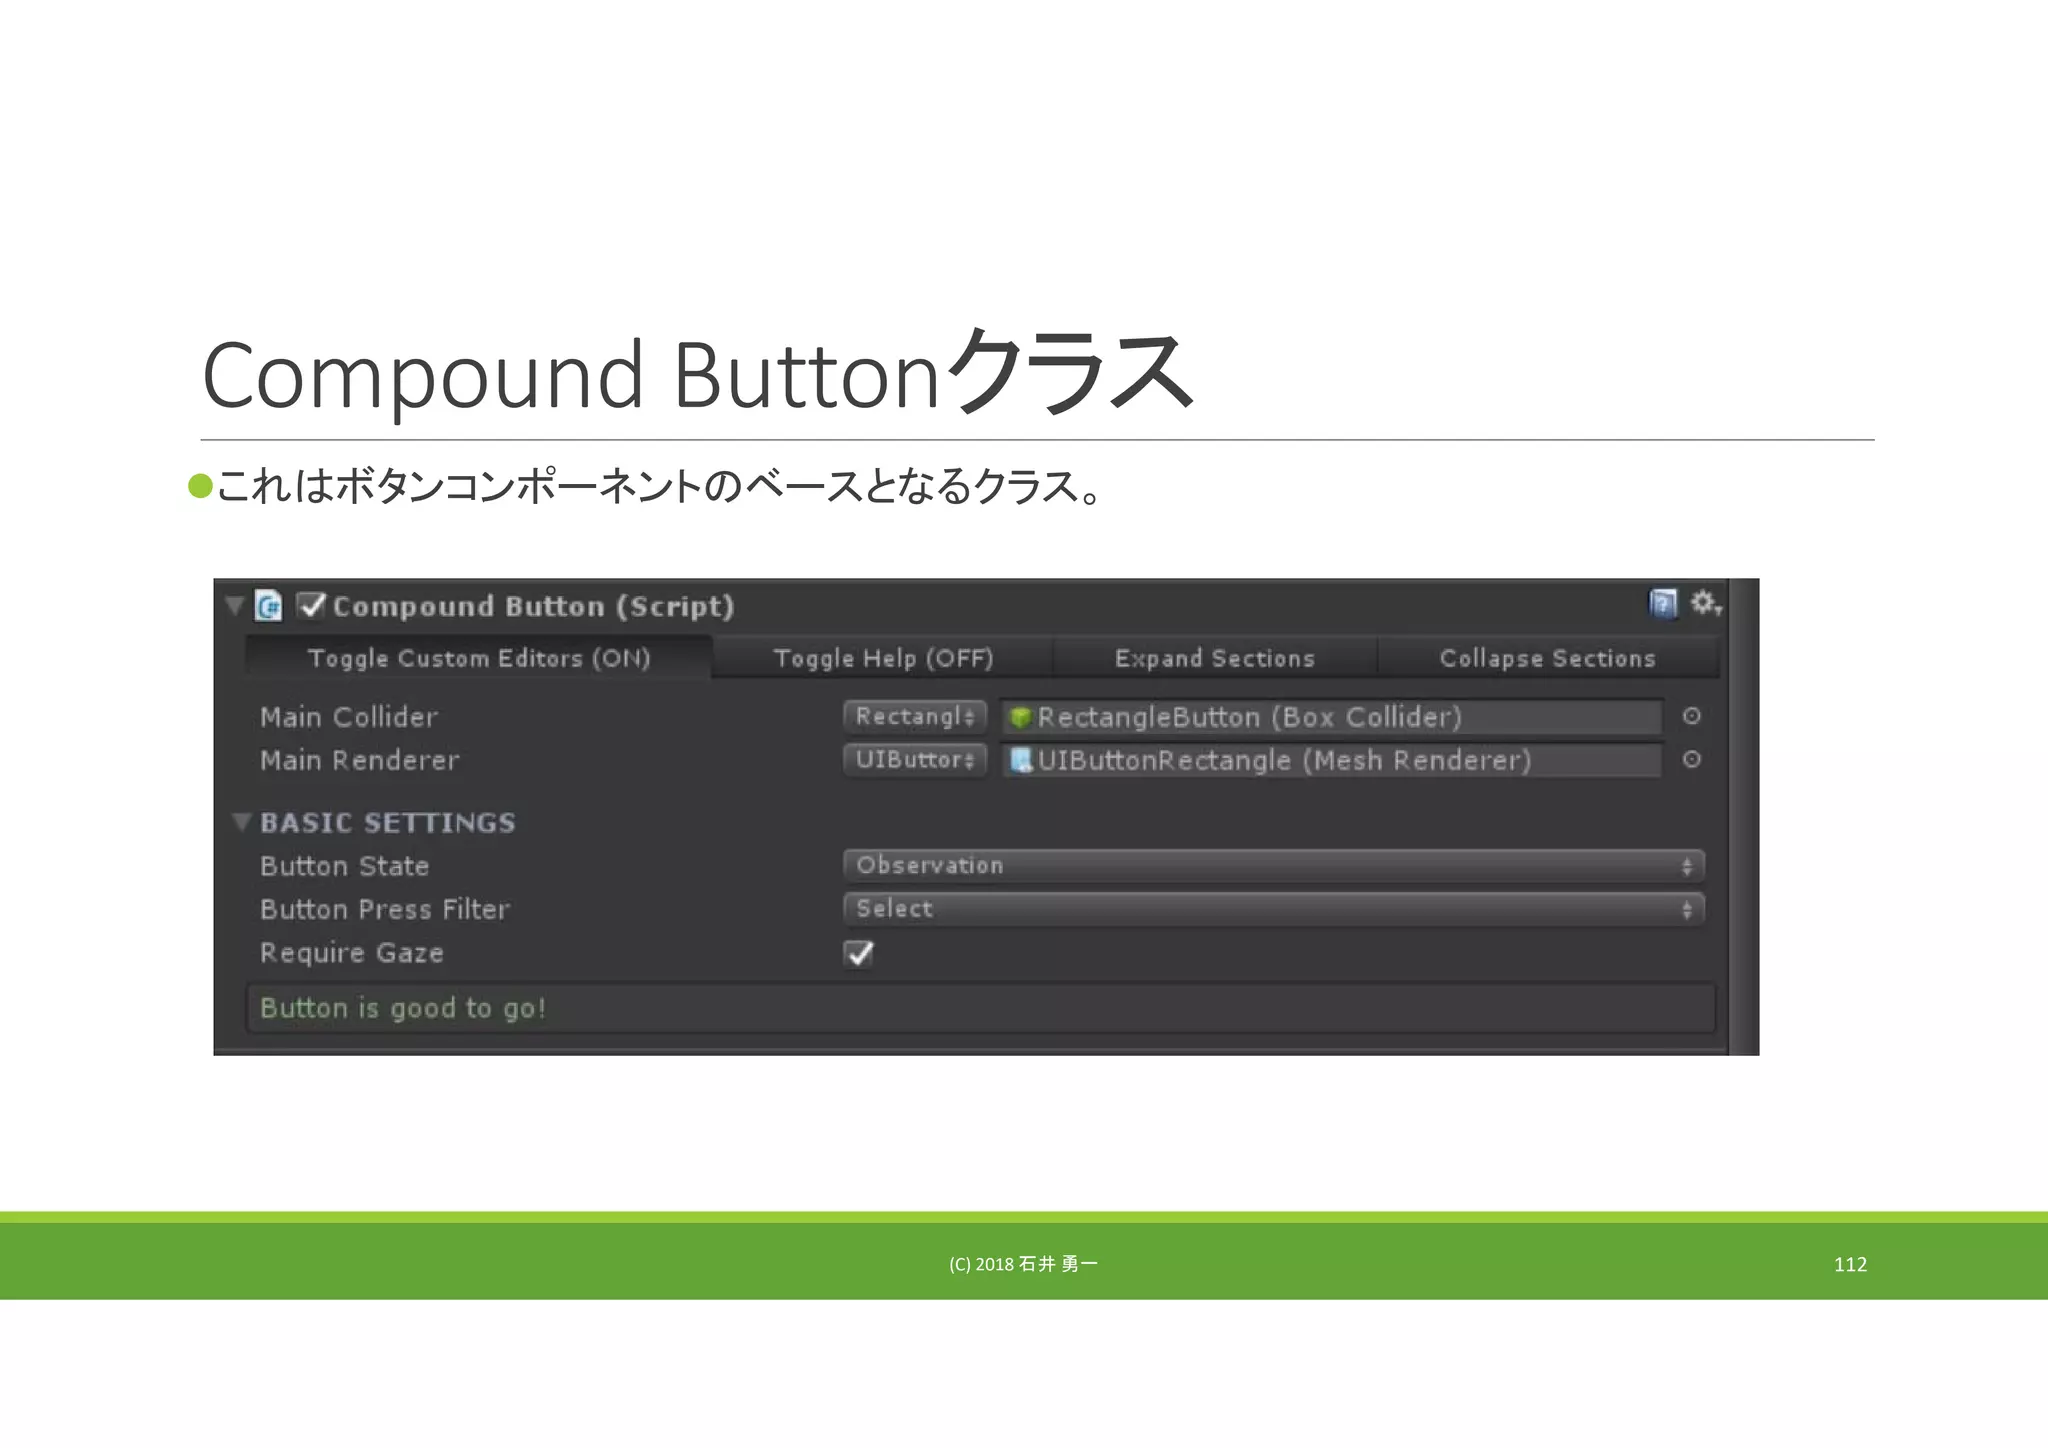Open the component help reference icon
Viewport: 2048px width, 1448px height.
coord(1662,603)
